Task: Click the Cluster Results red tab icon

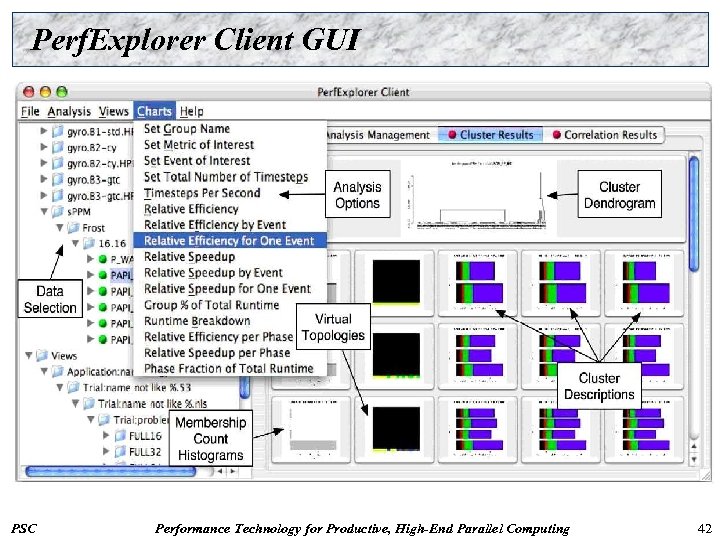Action: (452, 135)
